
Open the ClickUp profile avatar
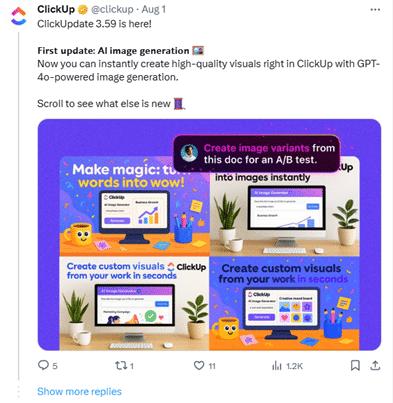(x=18, y=17)
